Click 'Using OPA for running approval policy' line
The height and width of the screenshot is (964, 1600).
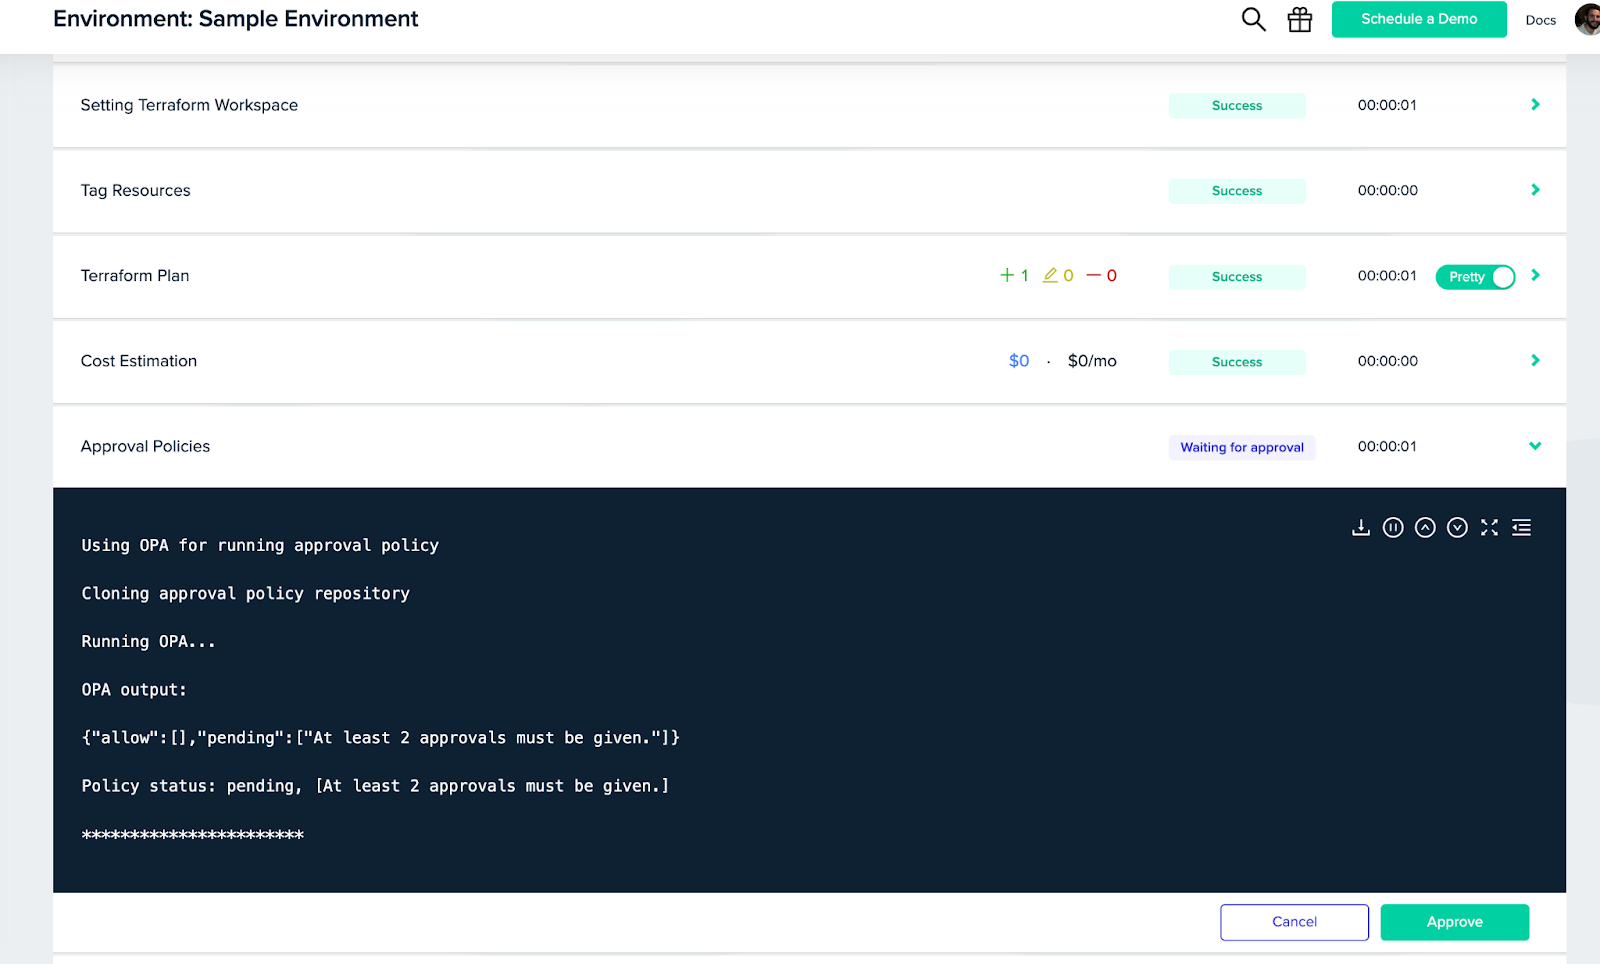click(260, 545)
